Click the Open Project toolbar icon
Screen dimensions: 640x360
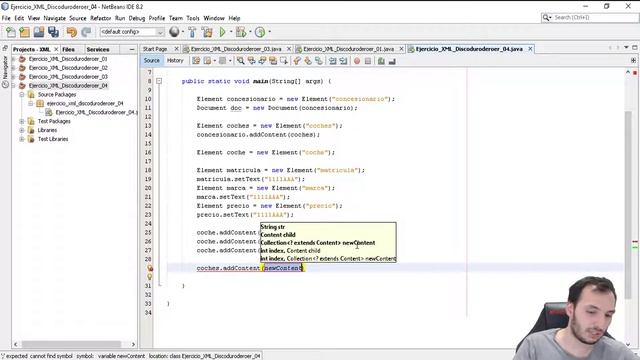(x=39, y=32)
